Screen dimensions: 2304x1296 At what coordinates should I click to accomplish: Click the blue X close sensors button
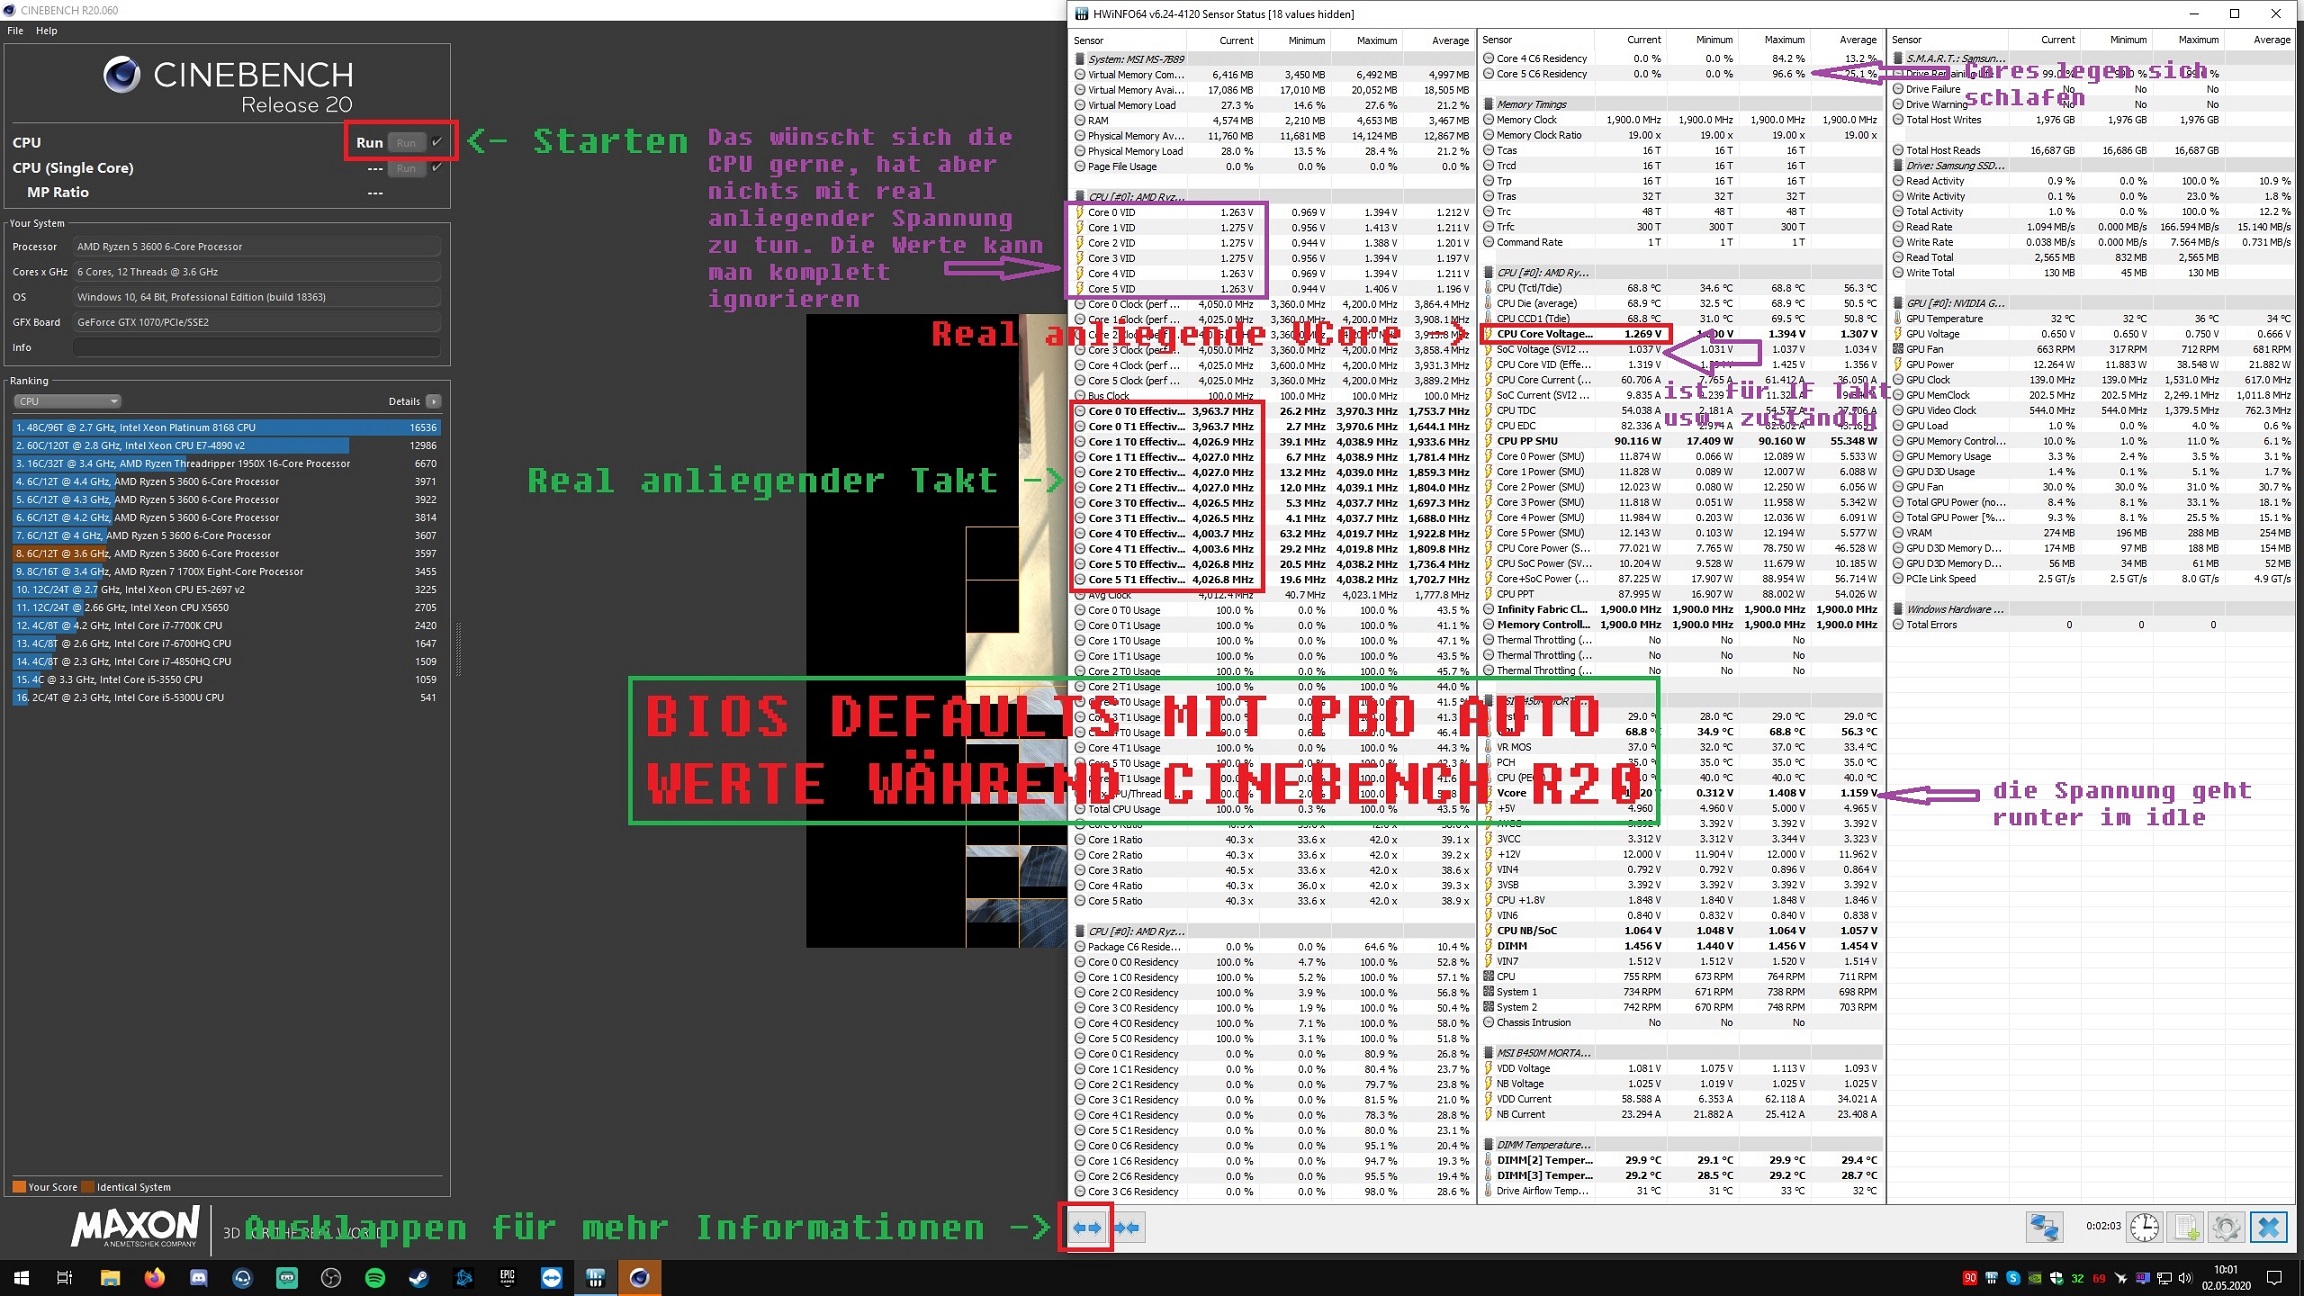click(2269, 1227)
